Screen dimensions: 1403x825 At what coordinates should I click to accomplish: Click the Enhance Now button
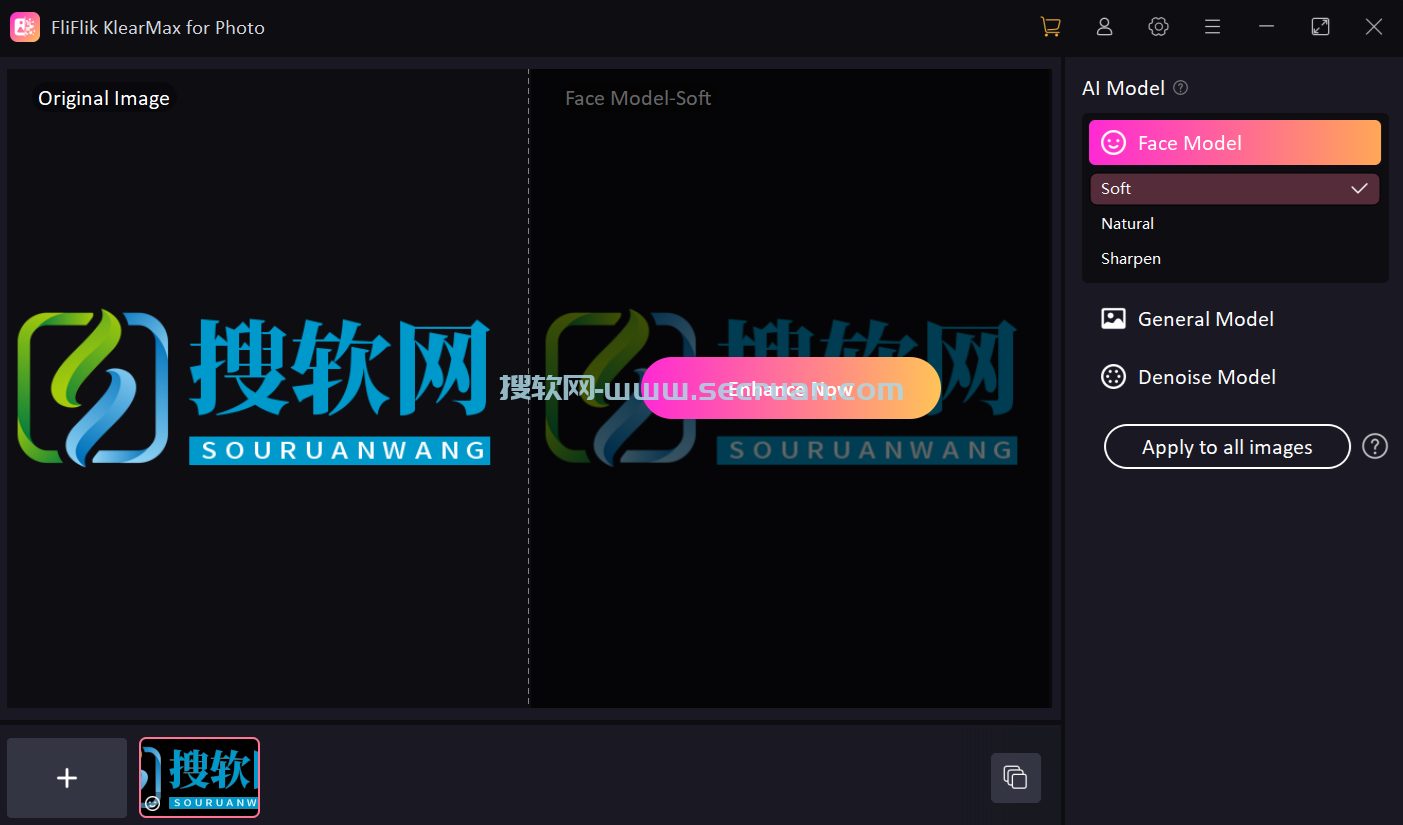click(790, 388)
